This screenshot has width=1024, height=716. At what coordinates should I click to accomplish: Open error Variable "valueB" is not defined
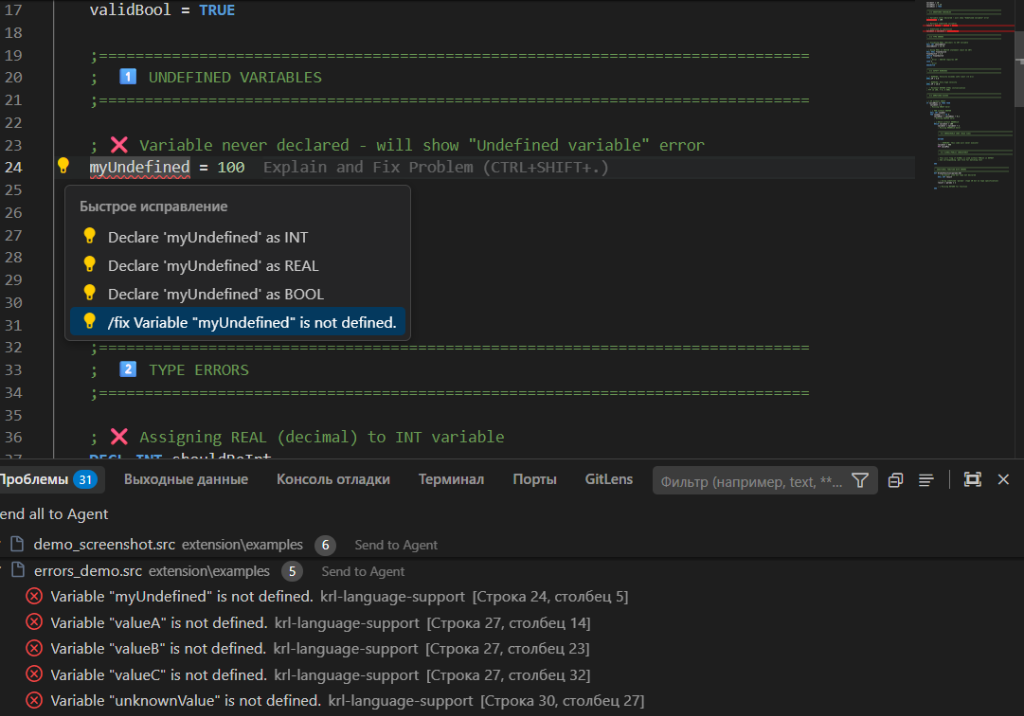tap(512, 649)
